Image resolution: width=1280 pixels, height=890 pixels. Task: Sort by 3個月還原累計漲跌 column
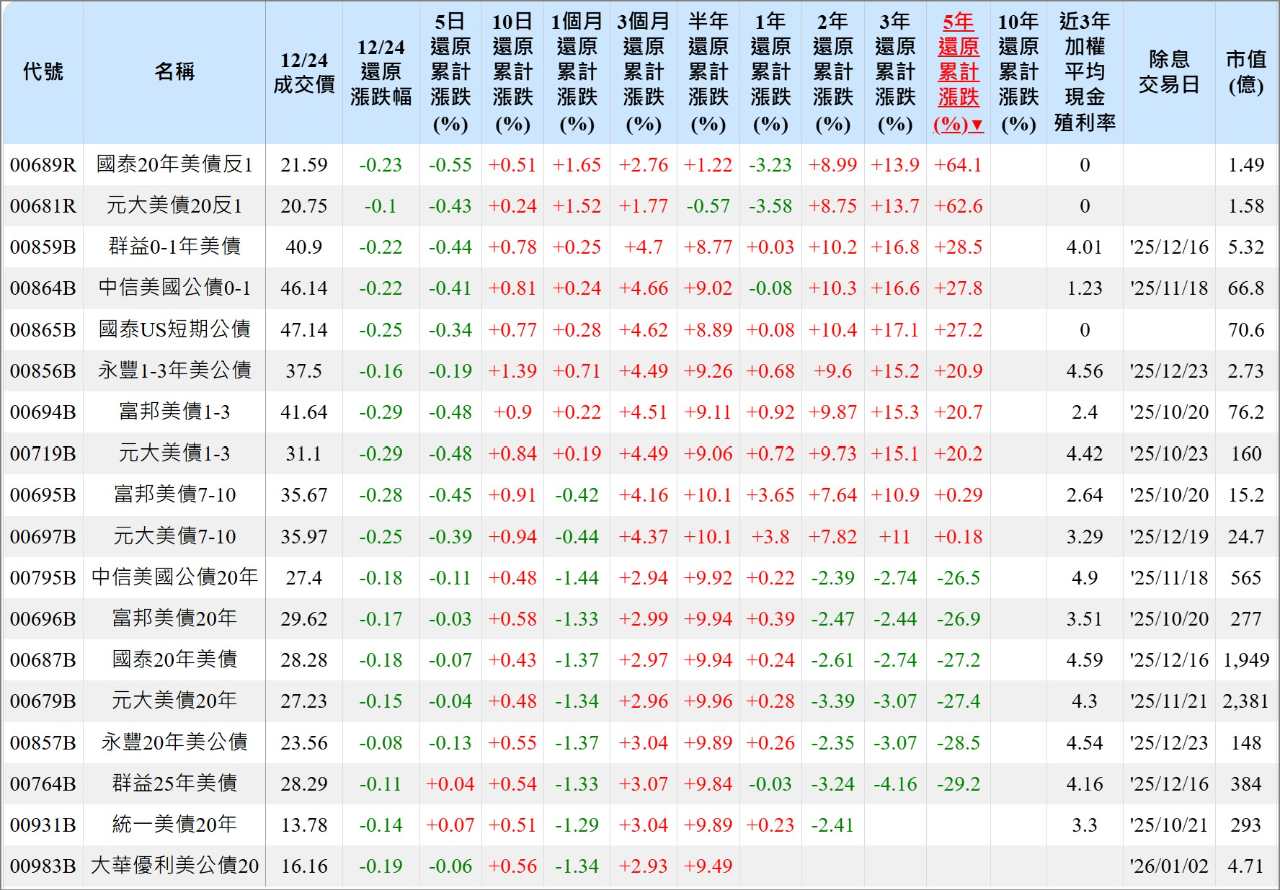coord(643,73)
